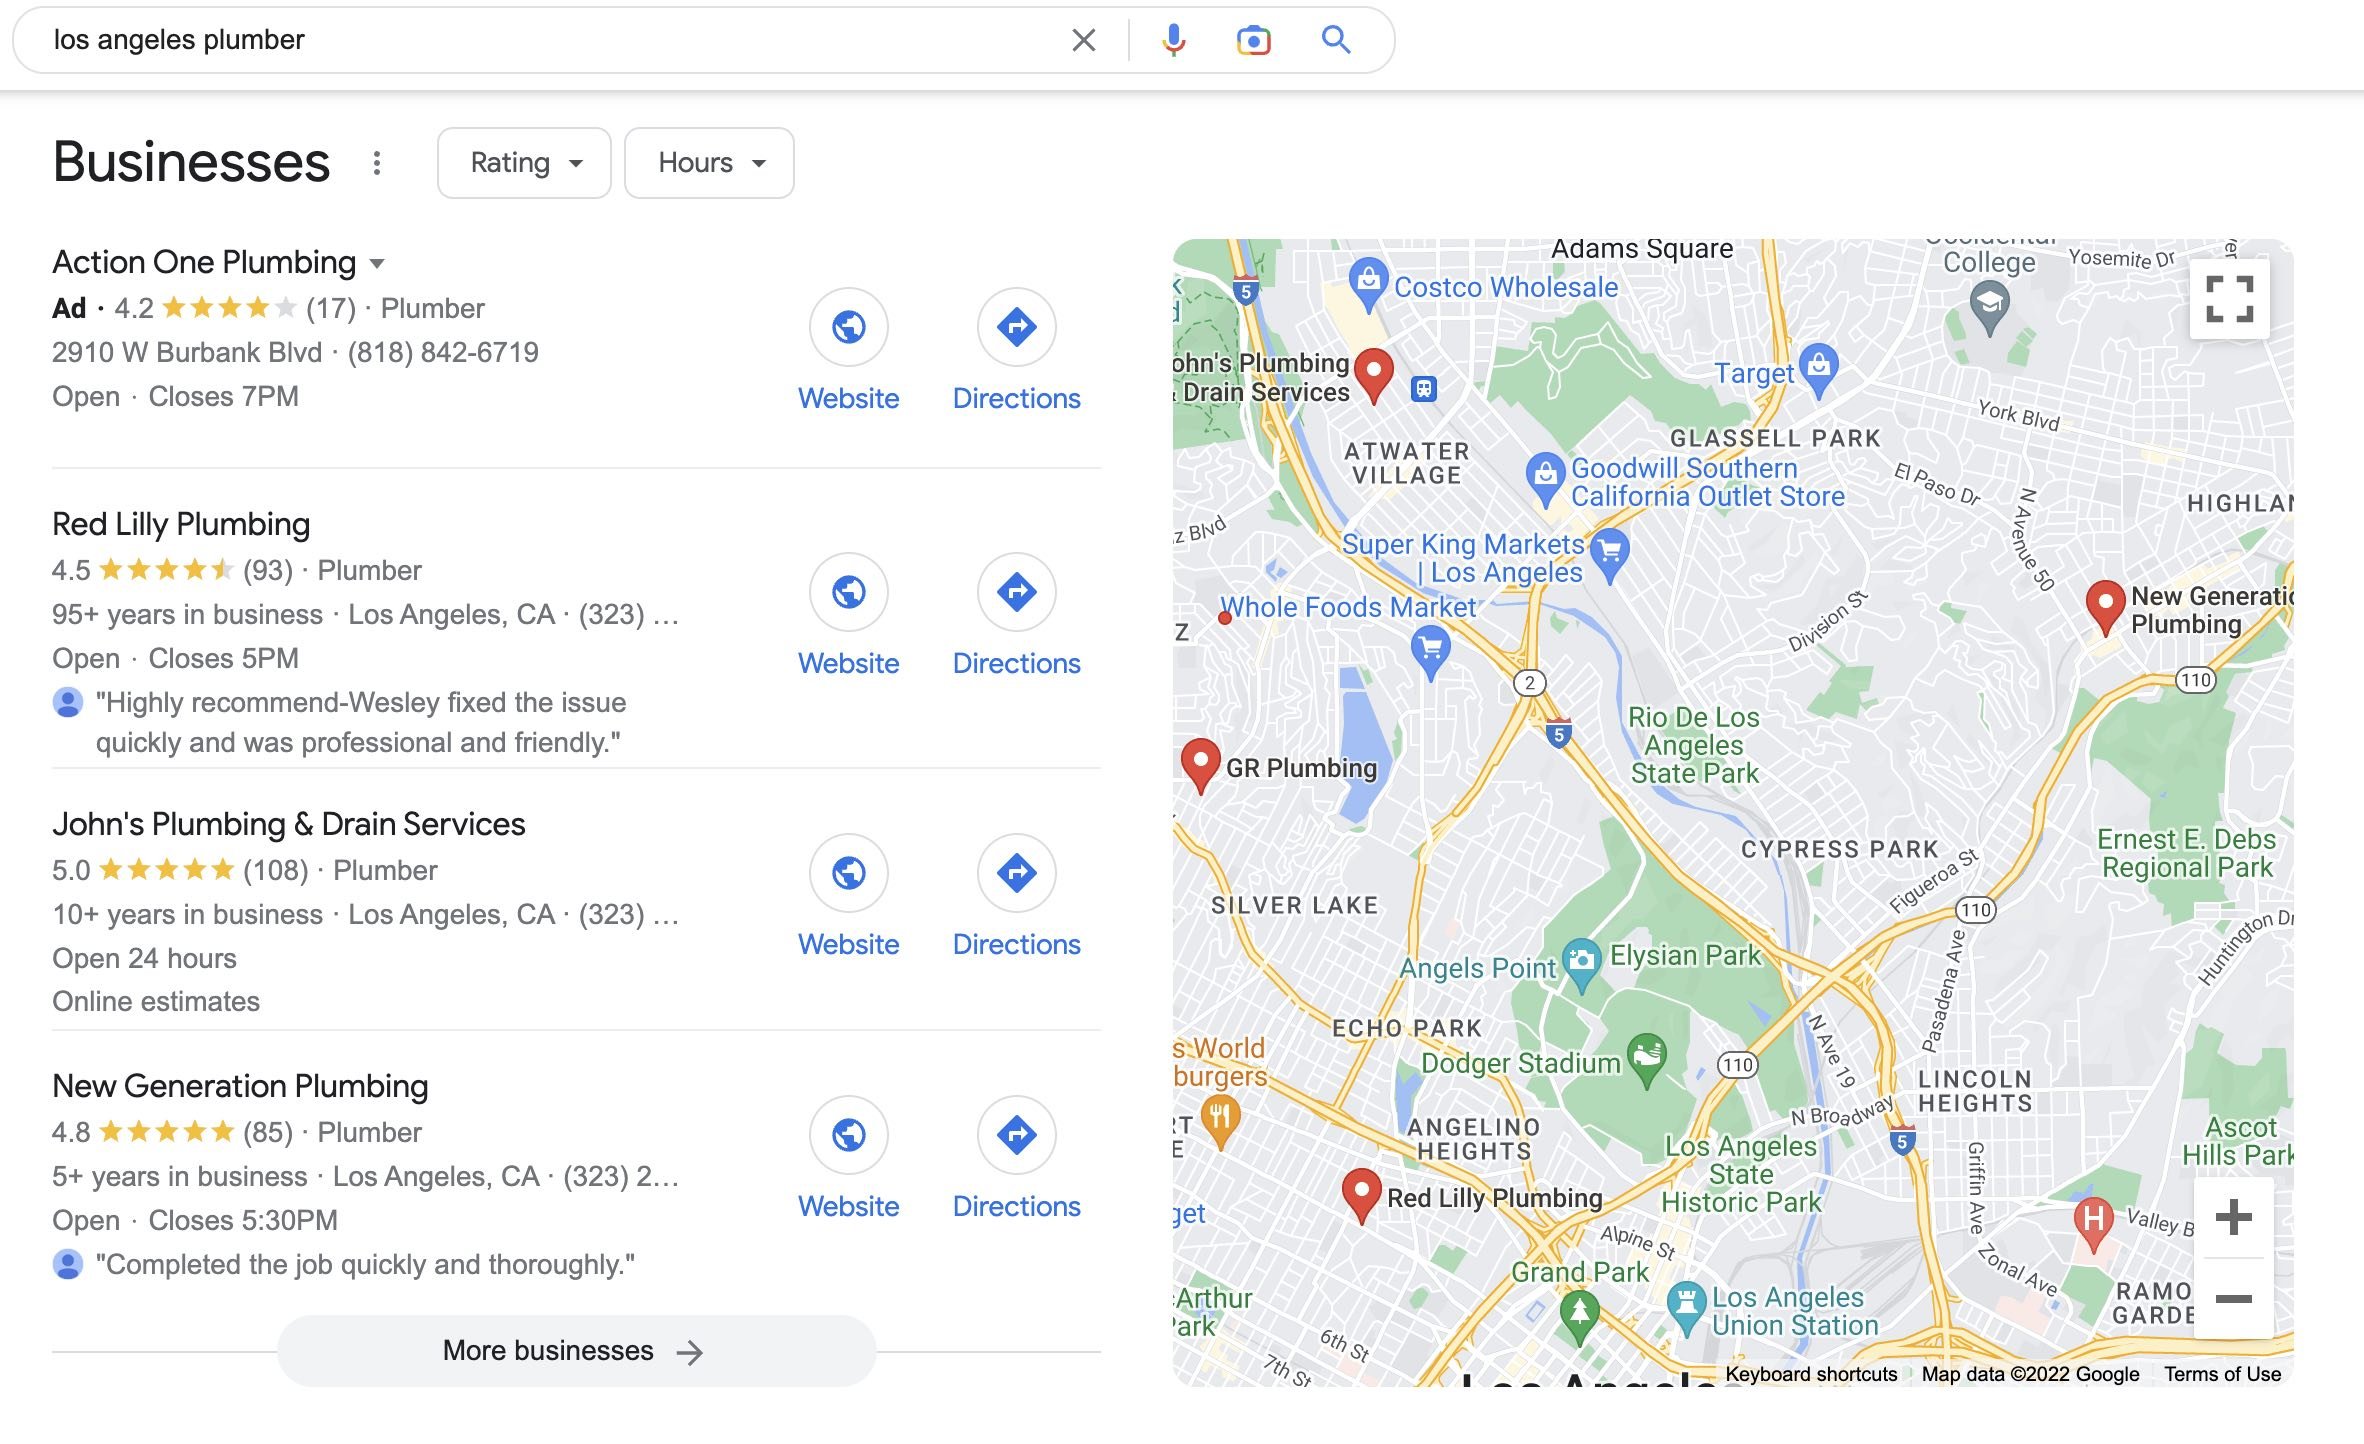
Task: Click the Elysian Park camera marker
Action: pyautogui.click(x=1581, y=963)
